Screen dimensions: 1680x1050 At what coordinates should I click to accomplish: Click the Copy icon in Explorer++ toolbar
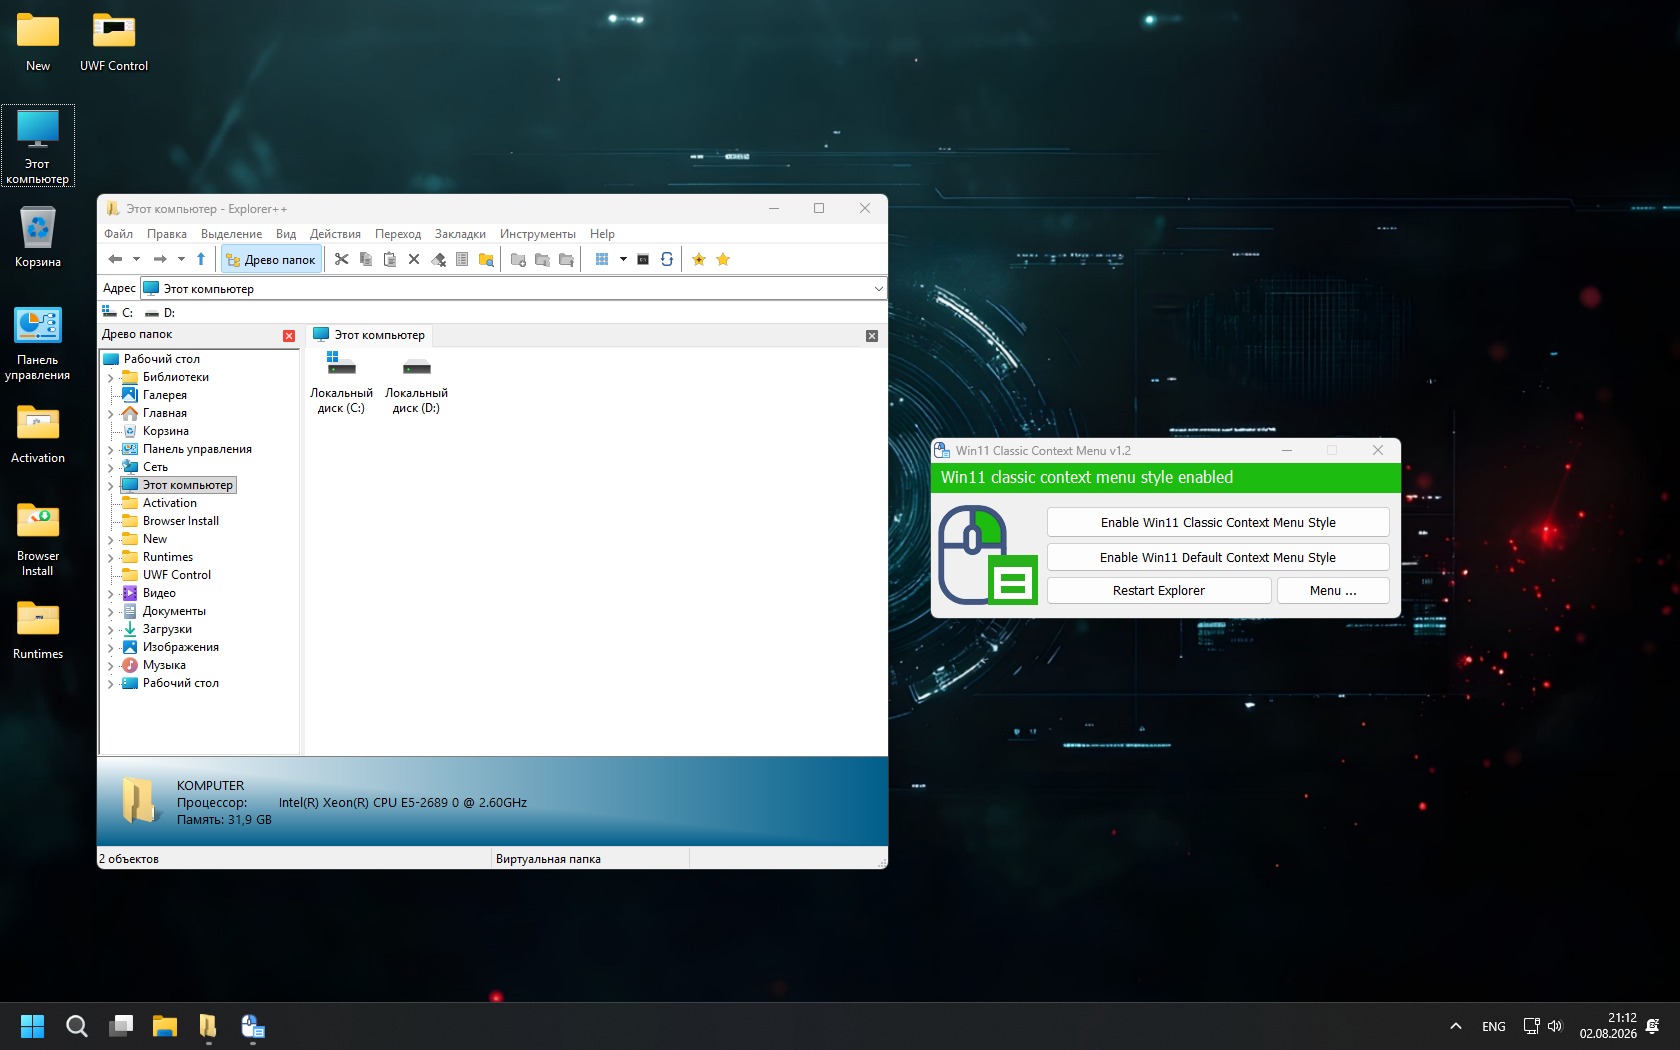coord(366,259)
